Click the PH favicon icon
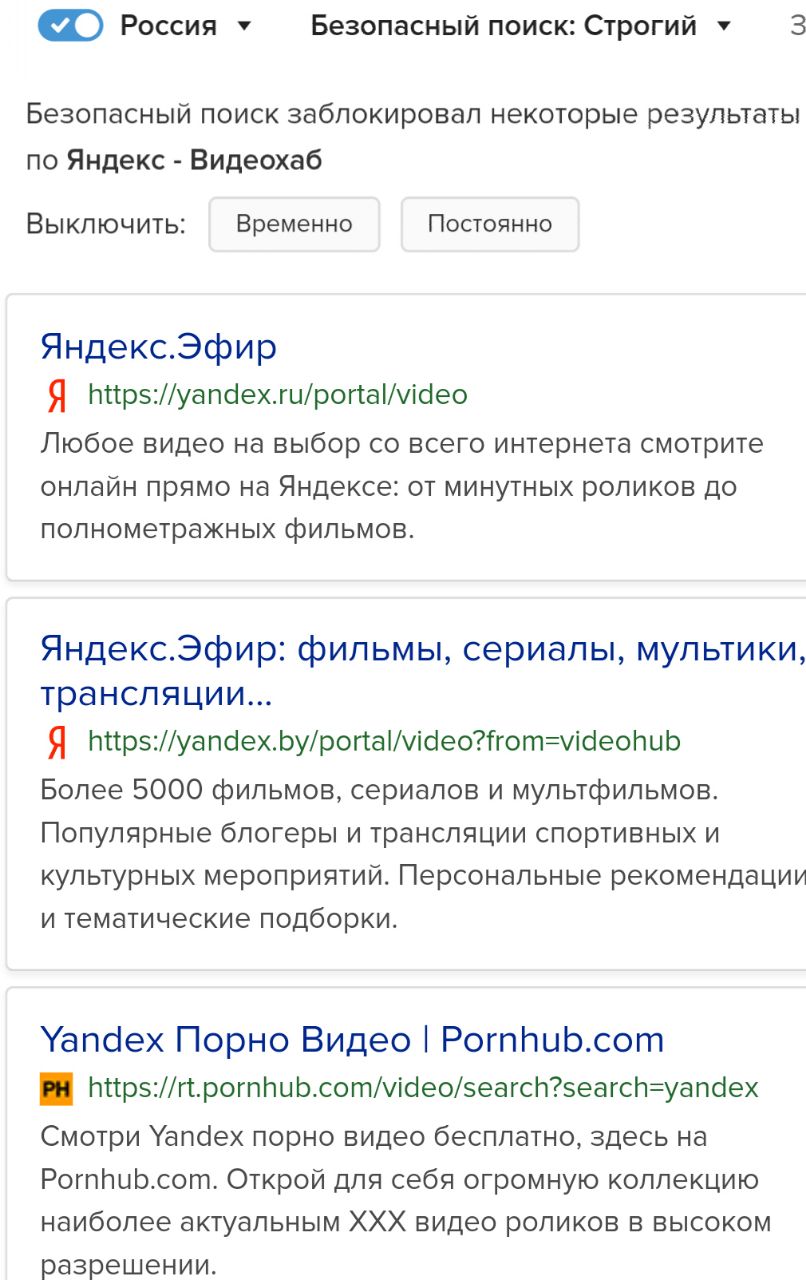Image resolution: width=806 pixels, height=1280 pixels. (57, 1088)
